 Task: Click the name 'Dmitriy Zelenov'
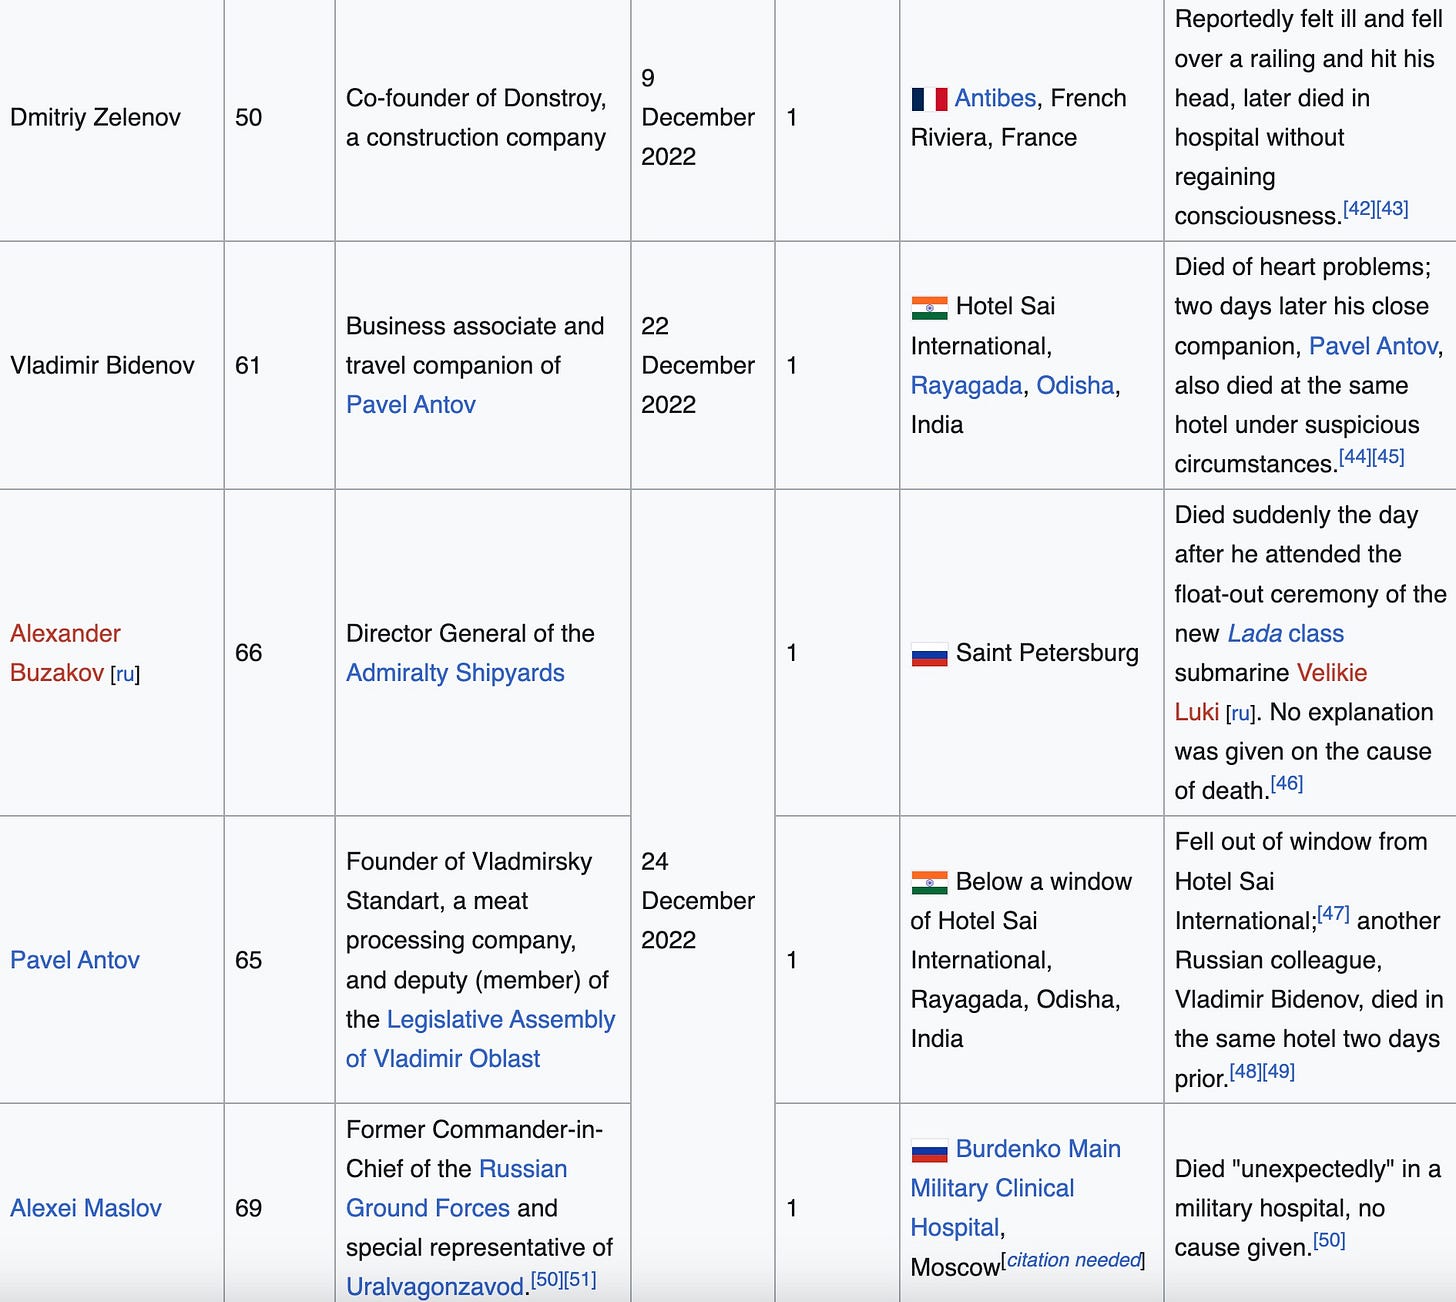point(95,118)
